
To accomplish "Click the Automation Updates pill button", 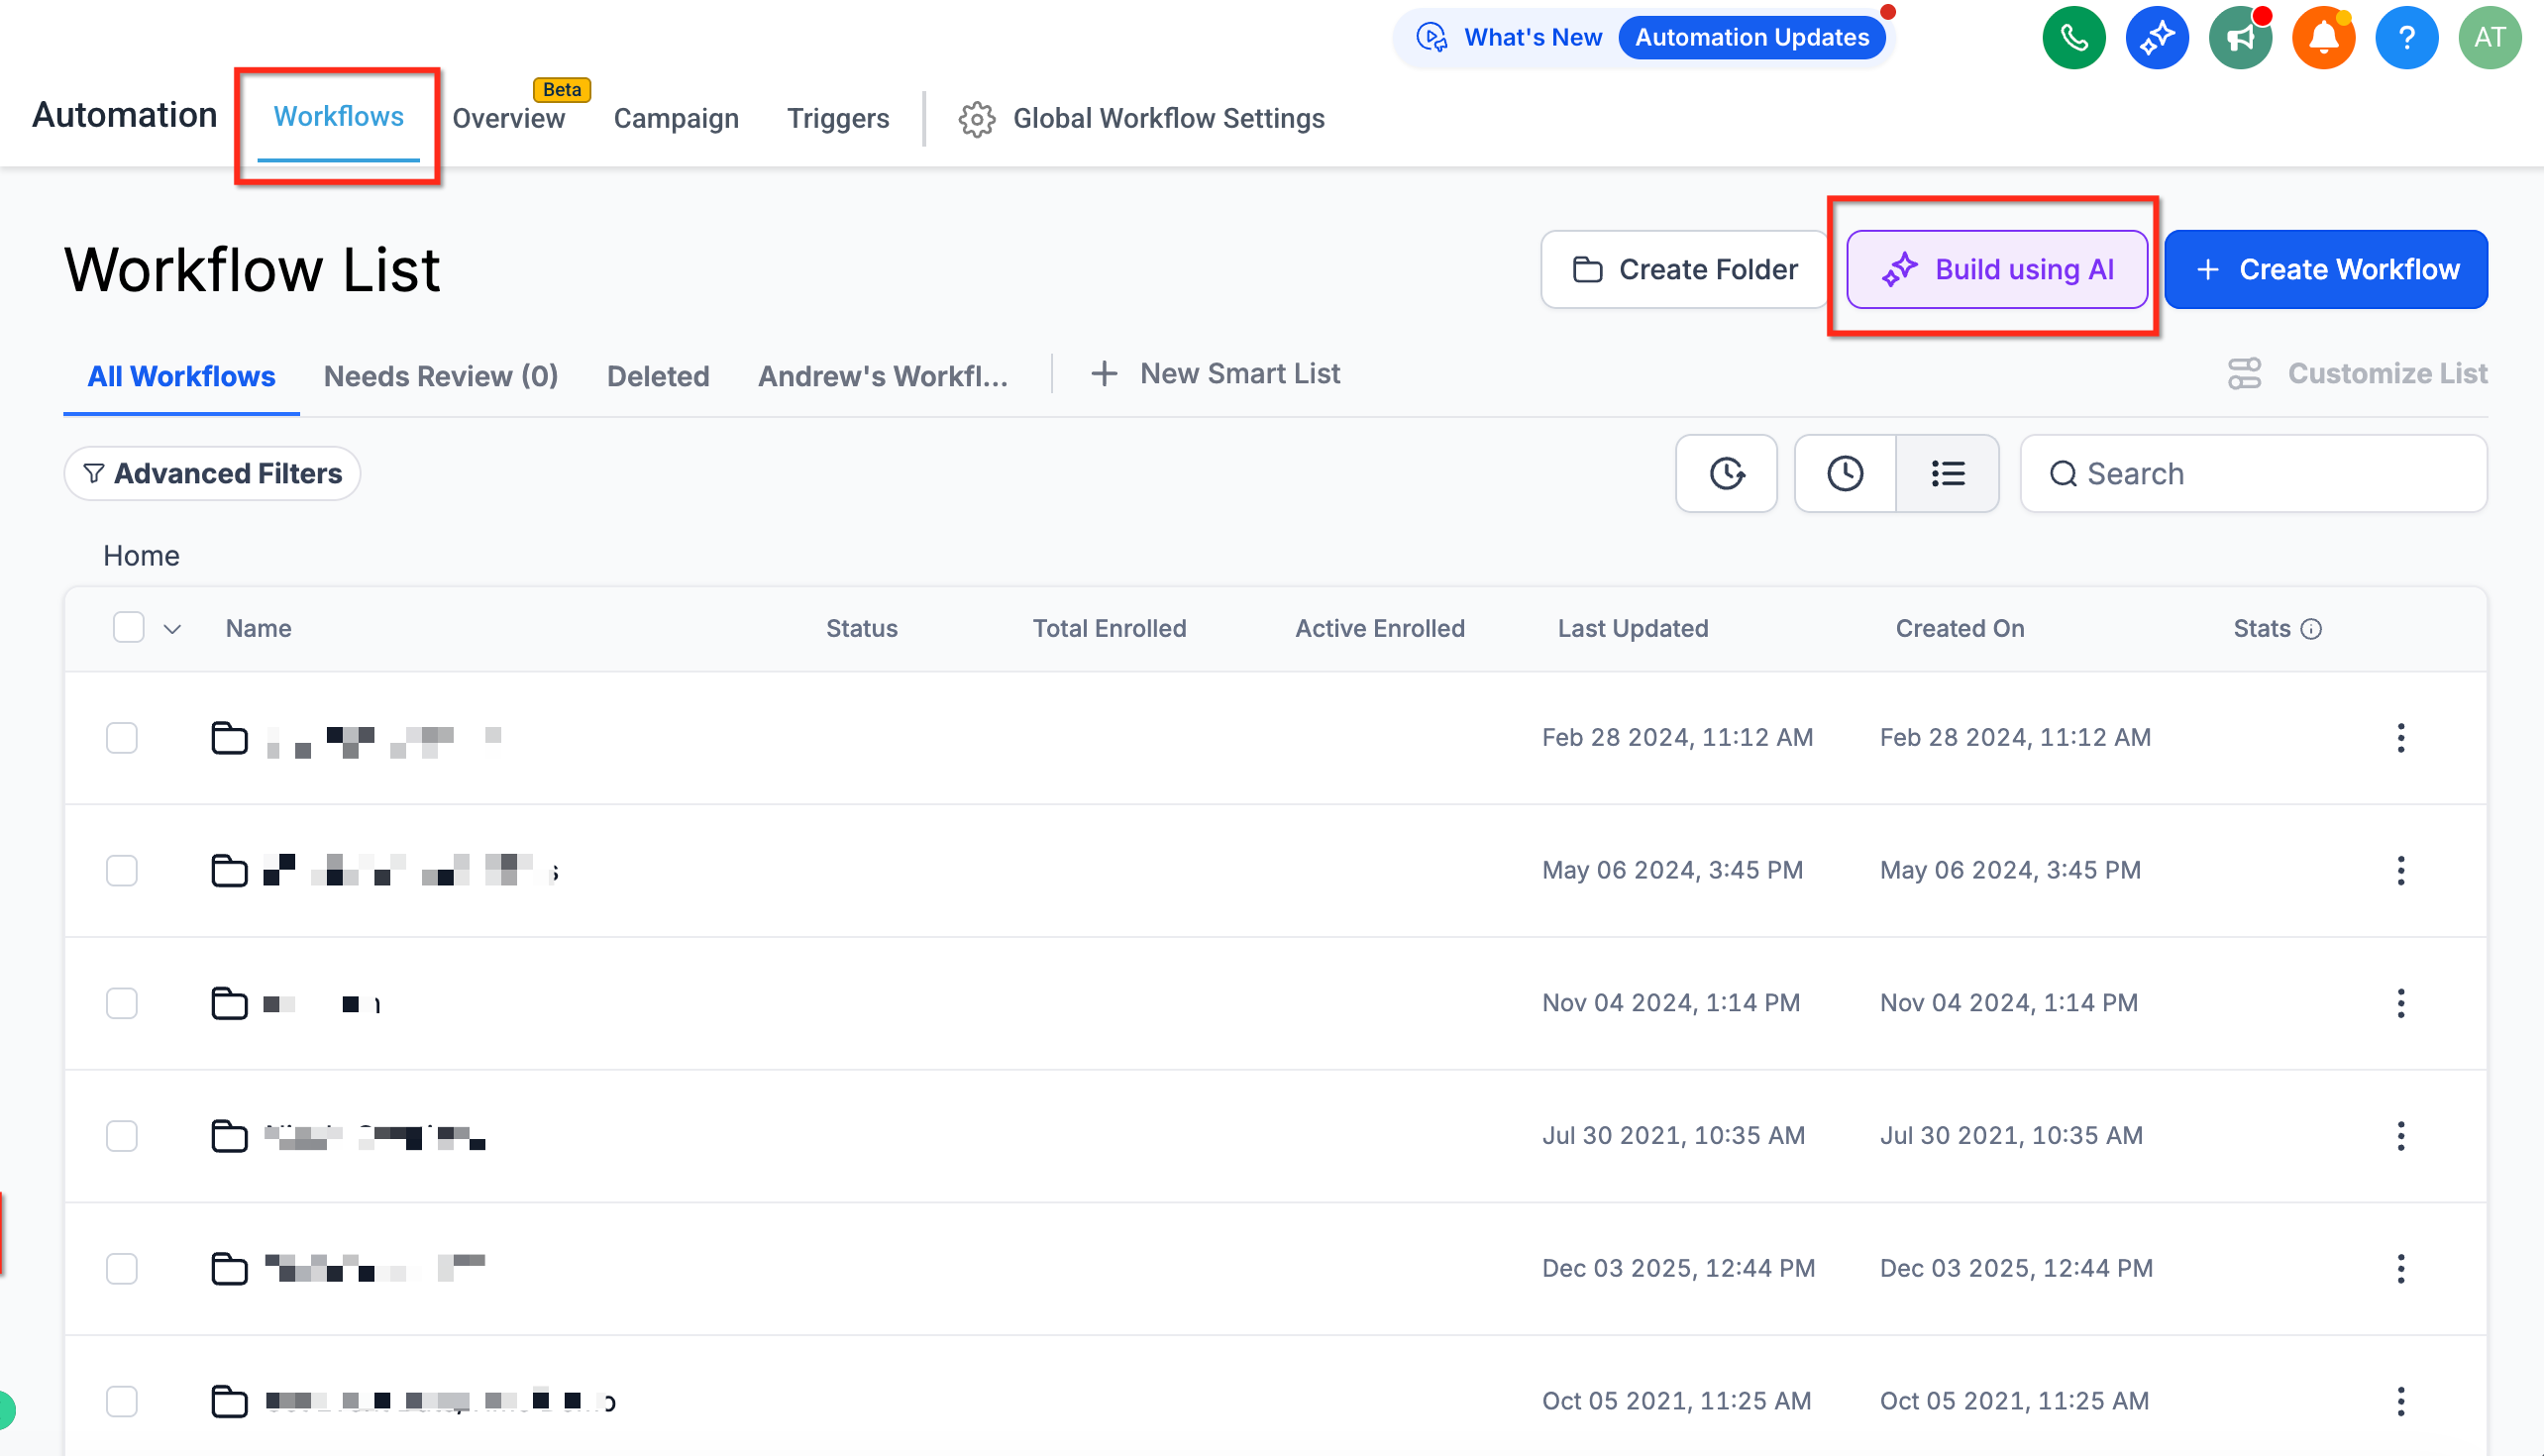I will point(1752,38).
